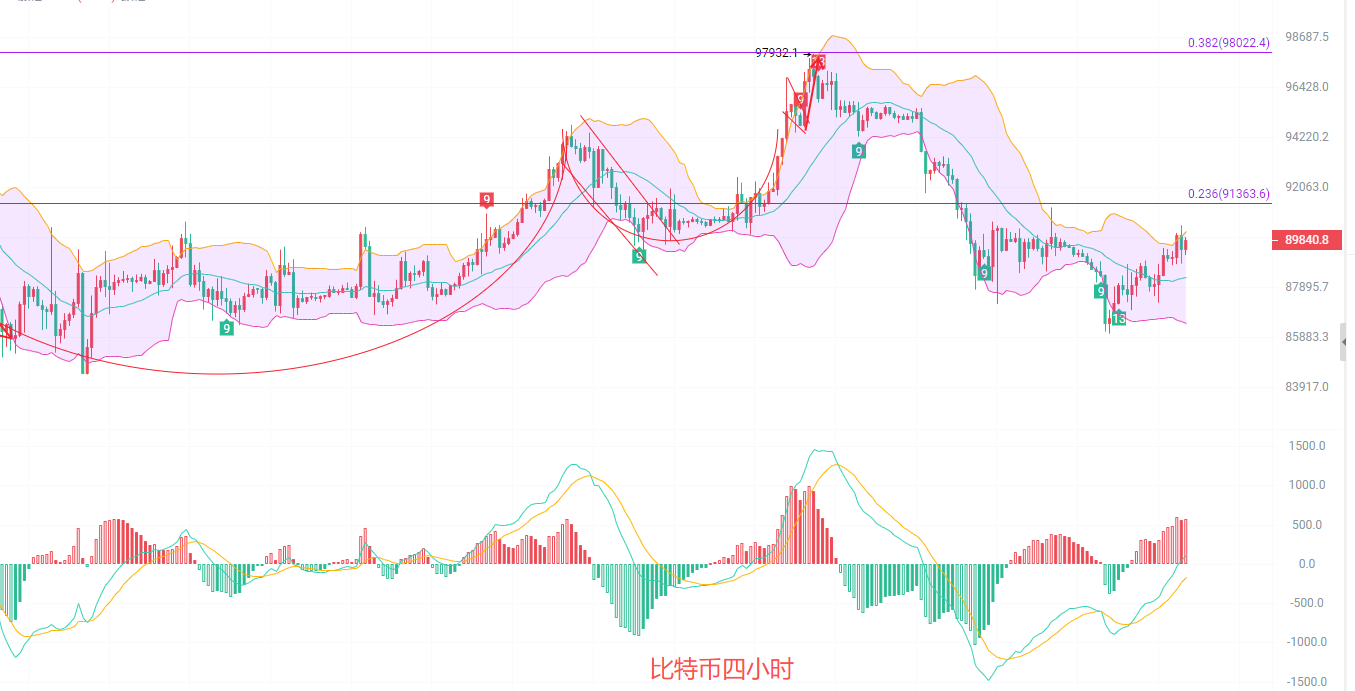Expand the side panel arrow on the right edge
1355x691 pixels.
[1346, 342]
